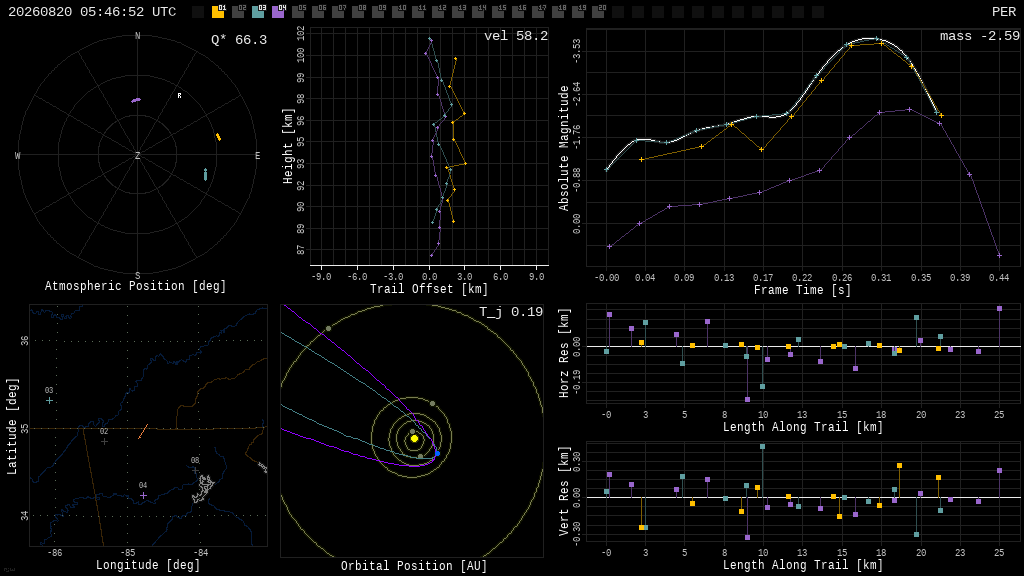Screen dimensions: 1024x576
Task: Click the orange meteor ground track on map
Action: [x=143, y=432]
